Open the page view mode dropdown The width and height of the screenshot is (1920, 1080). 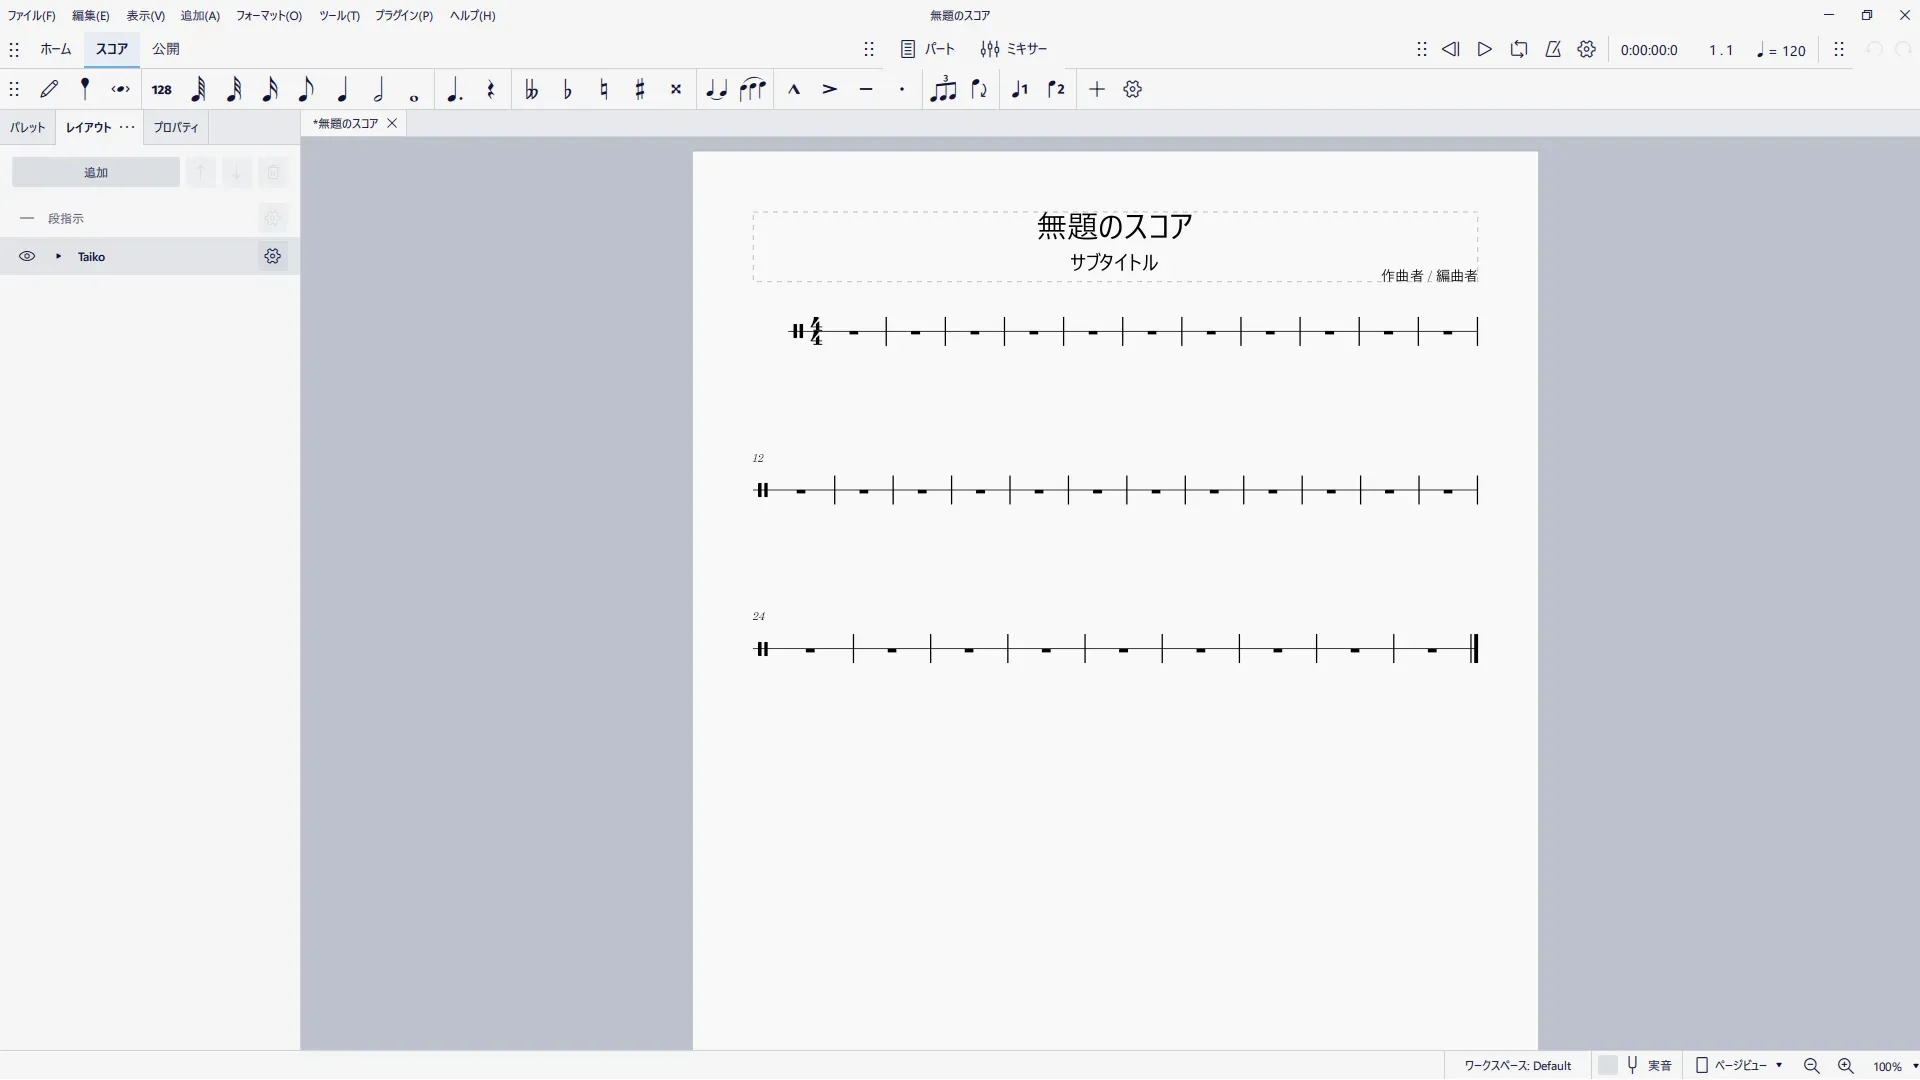(1740, 1066)
